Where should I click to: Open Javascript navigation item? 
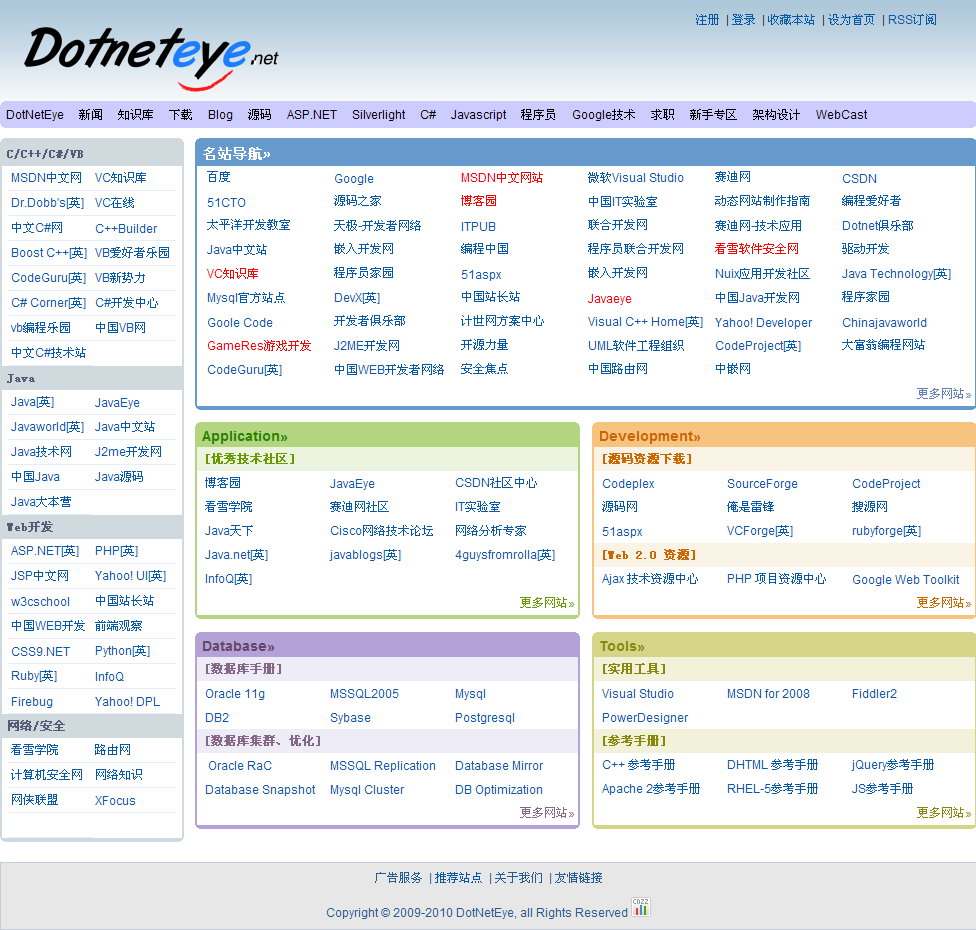coord(478,115)
